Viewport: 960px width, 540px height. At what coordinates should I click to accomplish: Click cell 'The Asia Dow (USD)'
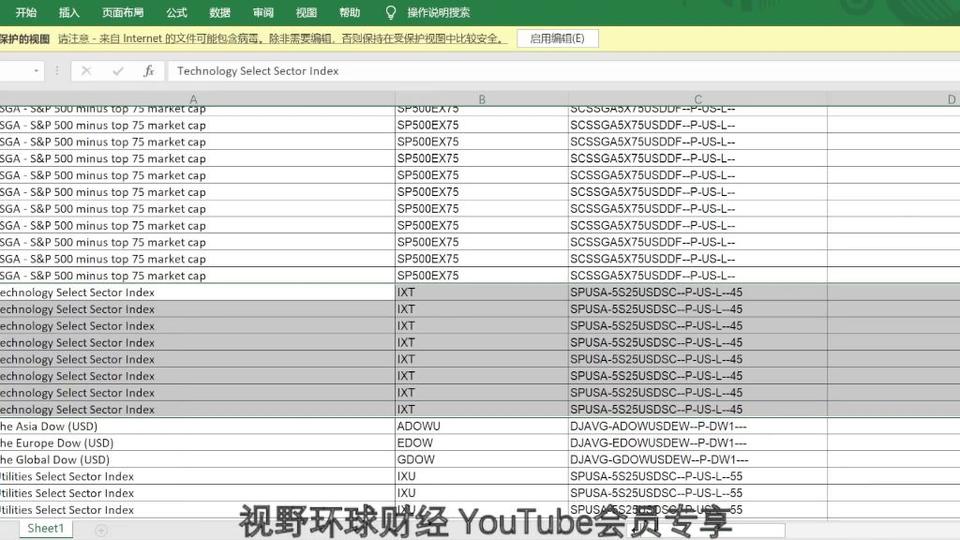point(197,426)
